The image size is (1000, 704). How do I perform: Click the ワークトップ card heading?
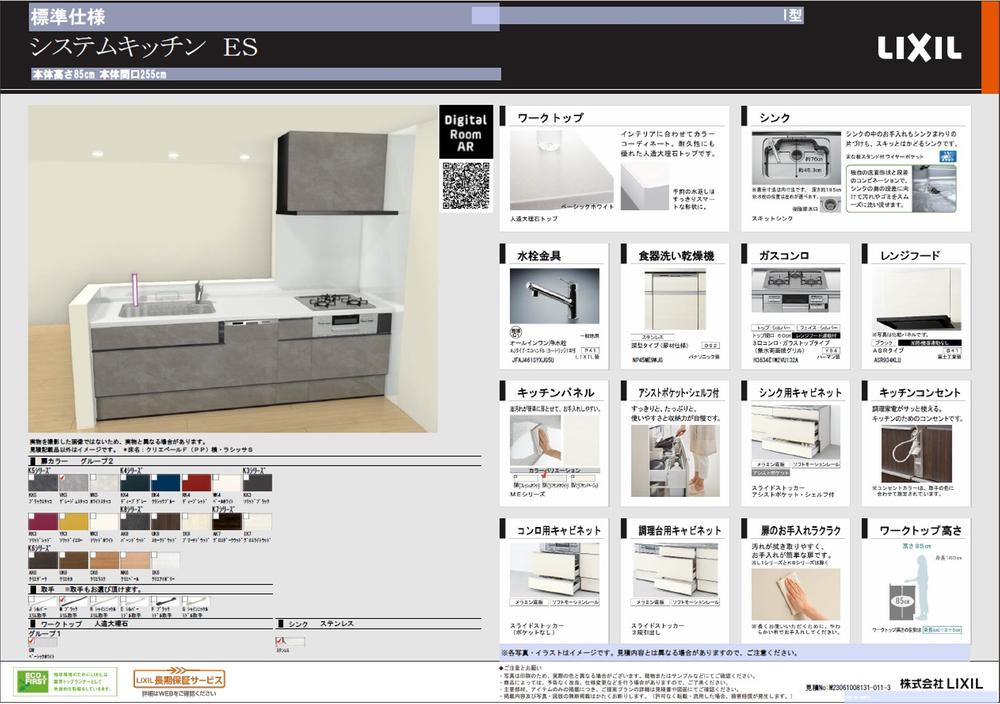[x=550, y=118]
